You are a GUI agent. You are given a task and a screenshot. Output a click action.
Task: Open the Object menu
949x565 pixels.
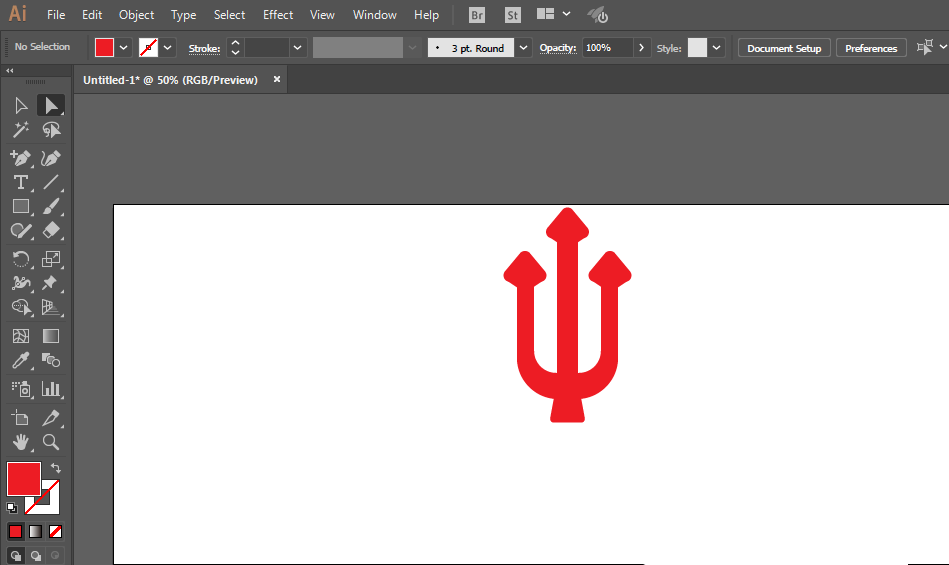(x=136, y=15)
